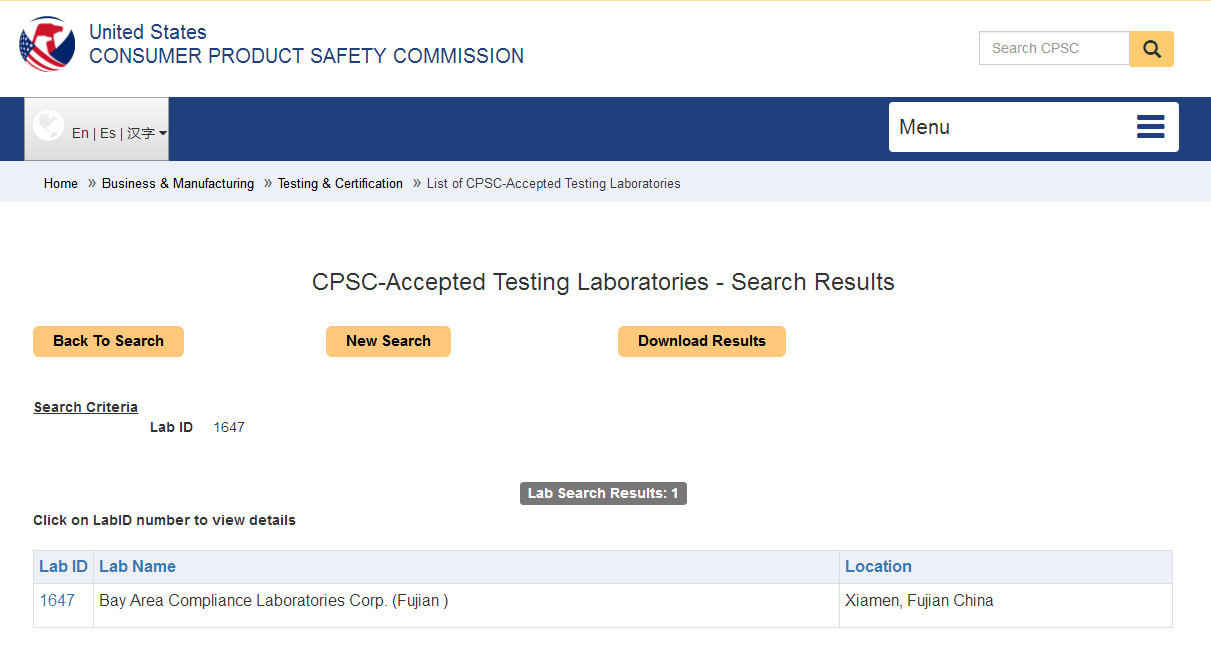Click the United States Consumer Product Safety Commission title
Viewport: 1211px width, 656px height.
tap(306, 44)
